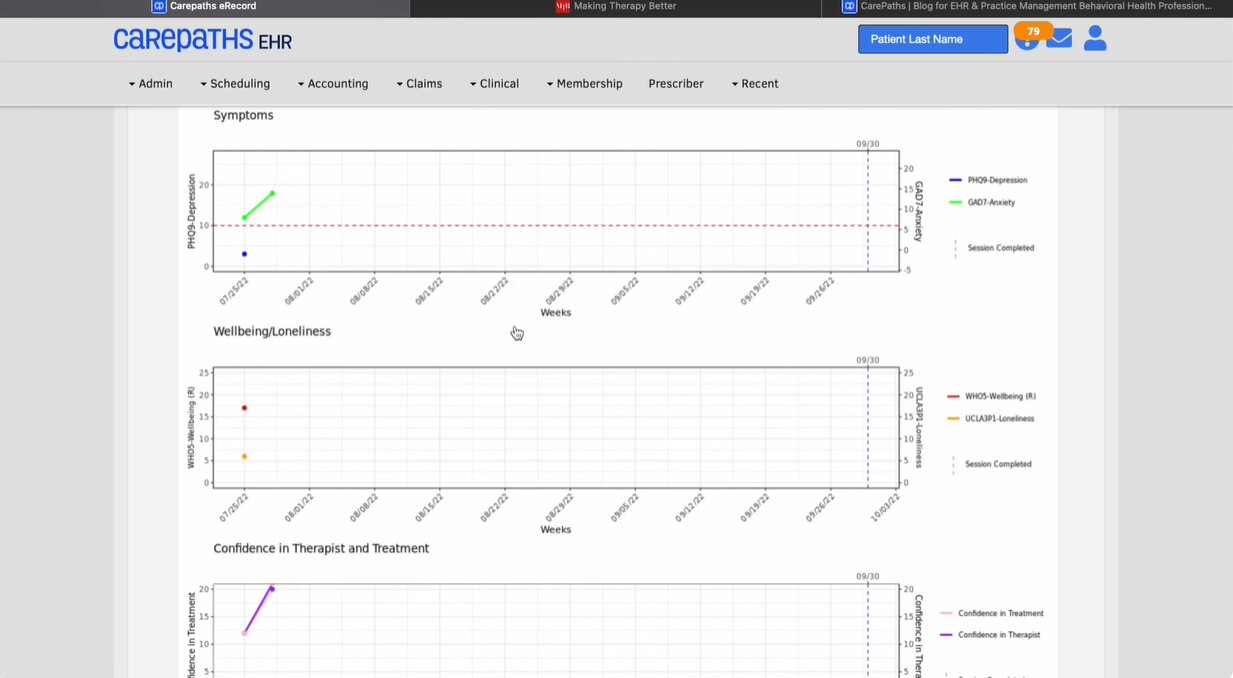This screenshot has height=678, width=1233.
Task: Click the blue PHQ9 data point on the Symptoms chart
Action: pyautogui.click(x=244, y=254)
